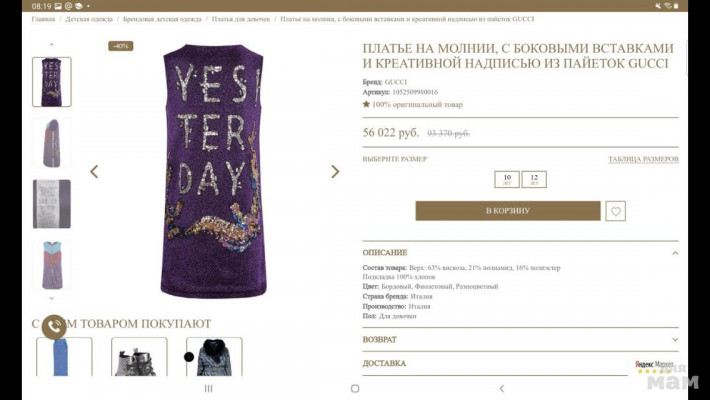Viewport: 710px width, 400px height.
Task: Add dress to favorites with heart icon
Action: coord(617,211)
